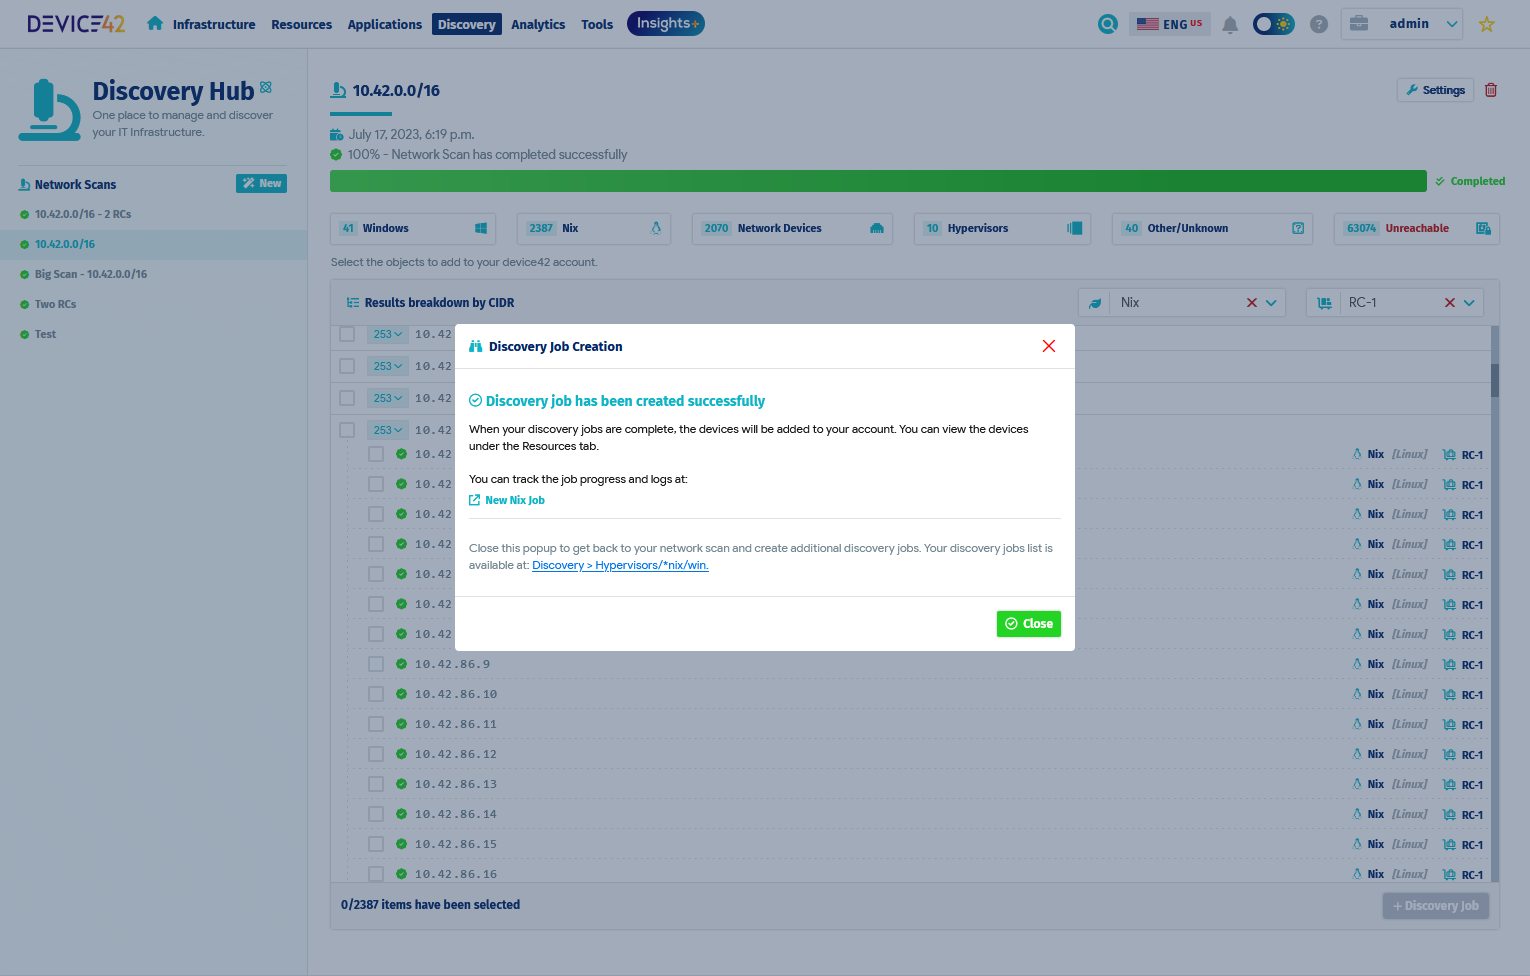Open the RC-1 filter dropdown arrow
Image resolution: width=1530 pixels, height=976 pixels.
tap(1470, 303)
